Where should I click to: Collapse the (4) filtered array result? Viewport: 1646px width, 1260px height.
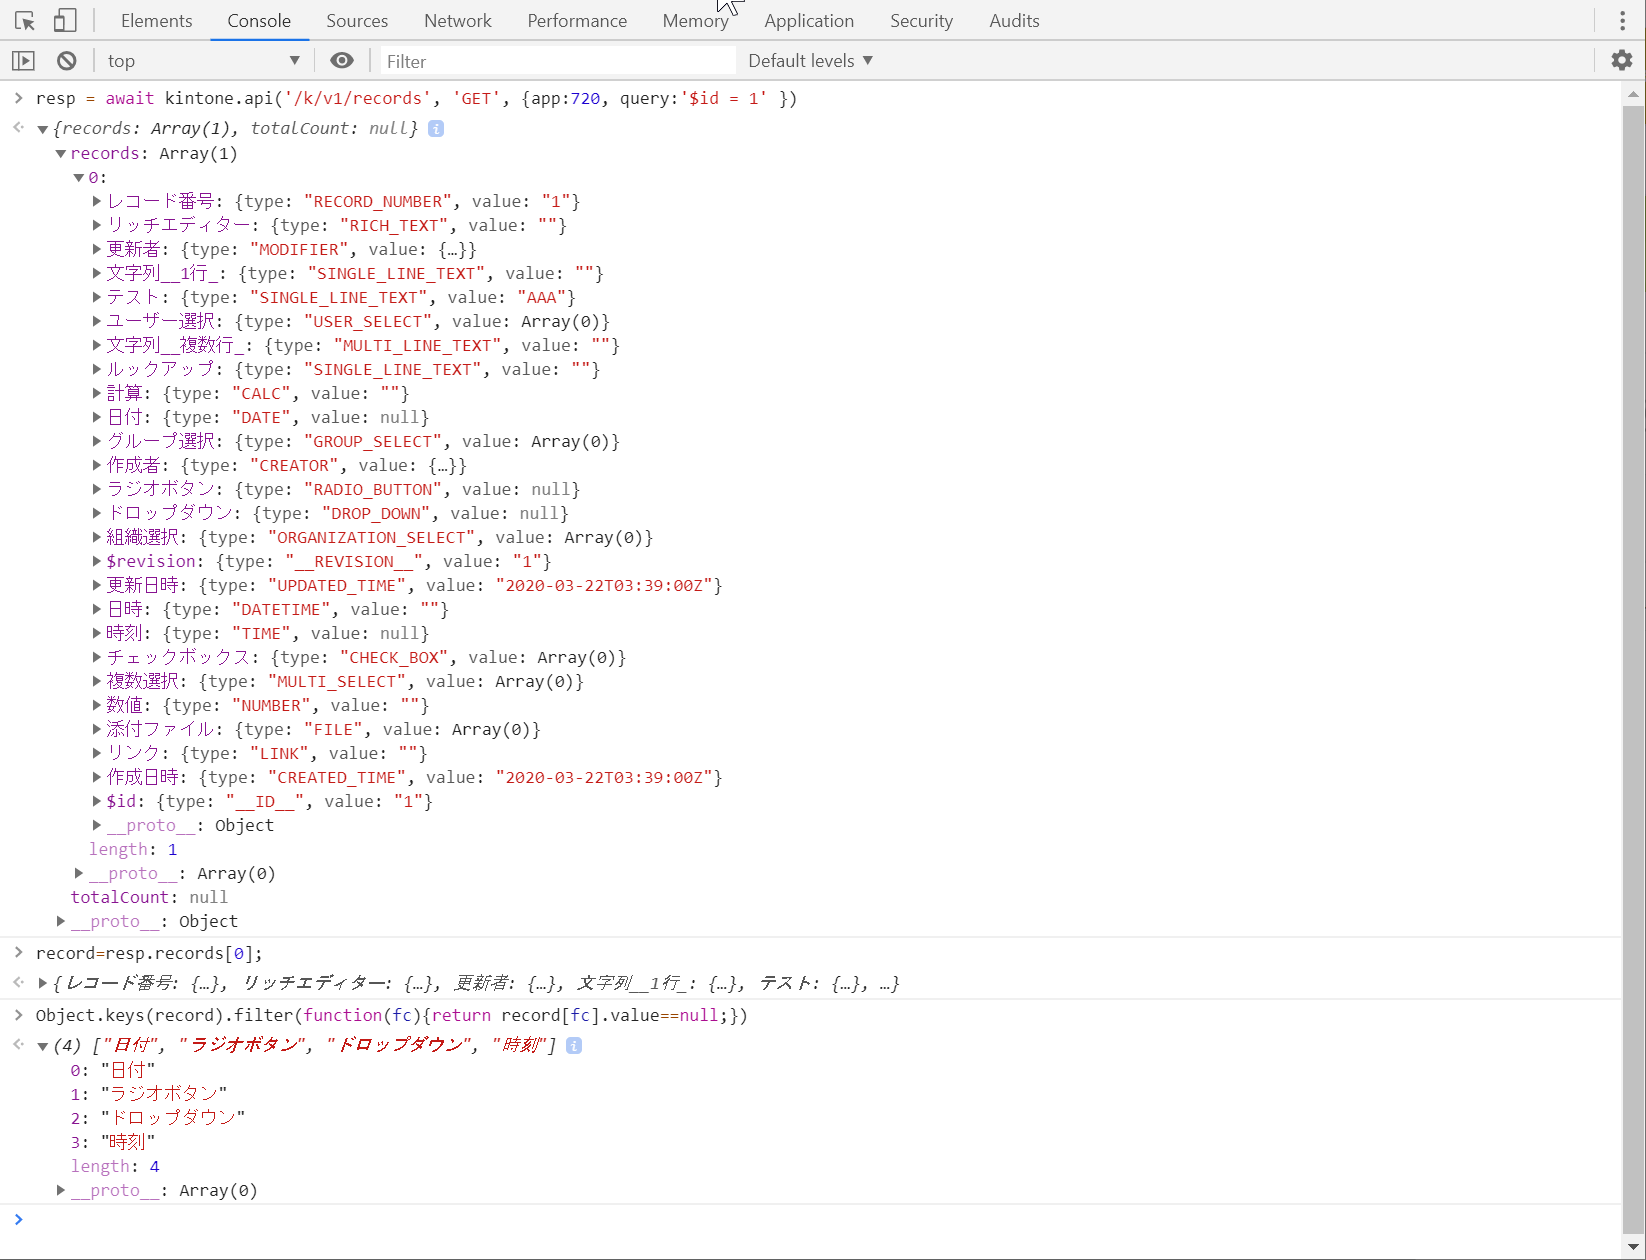coord(43,1046)
